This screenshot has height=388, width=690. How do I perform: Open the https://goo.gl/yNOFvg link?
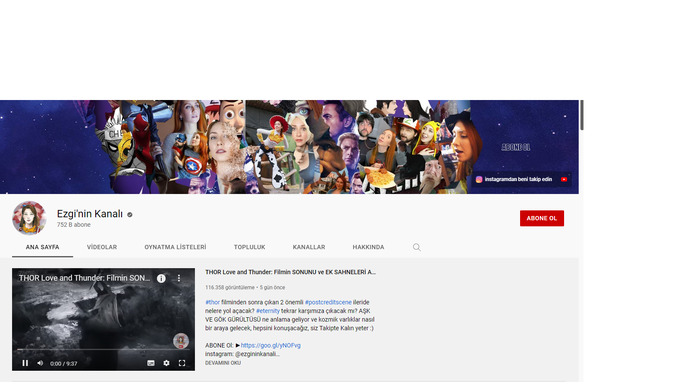(x=271, y=345)
